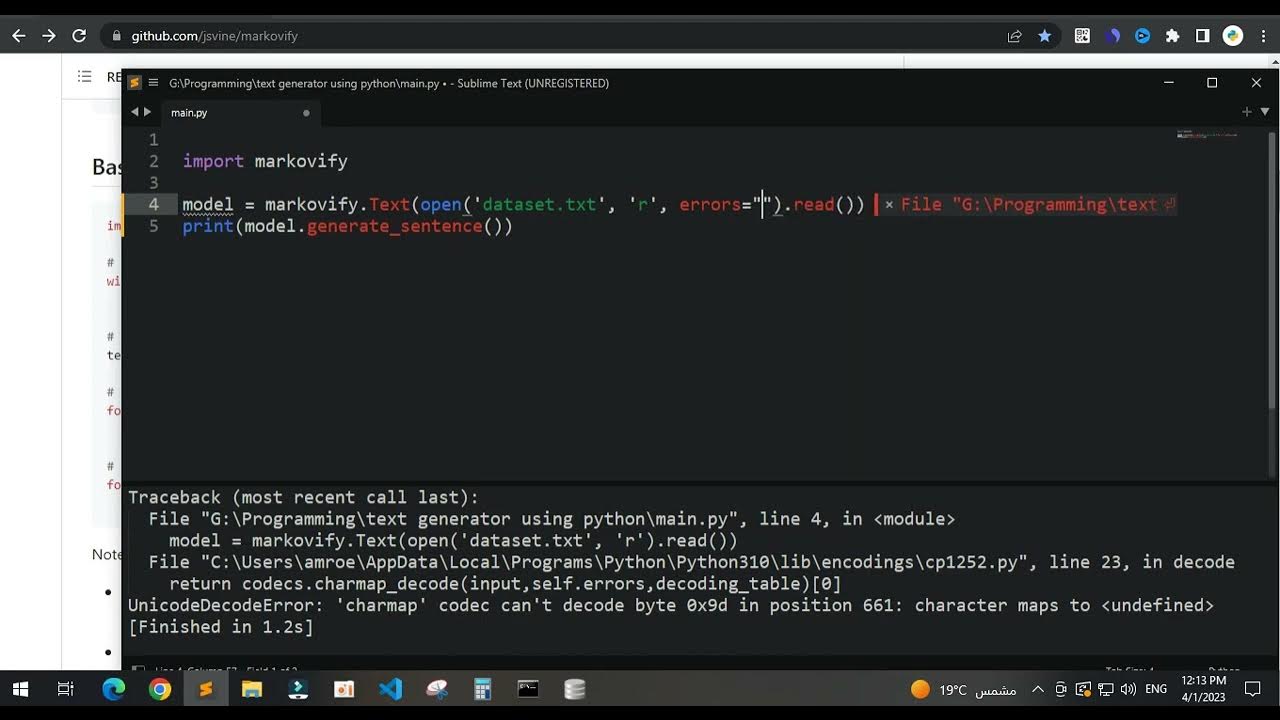Click Meet Now camera tray icon

pos(1061,689)
